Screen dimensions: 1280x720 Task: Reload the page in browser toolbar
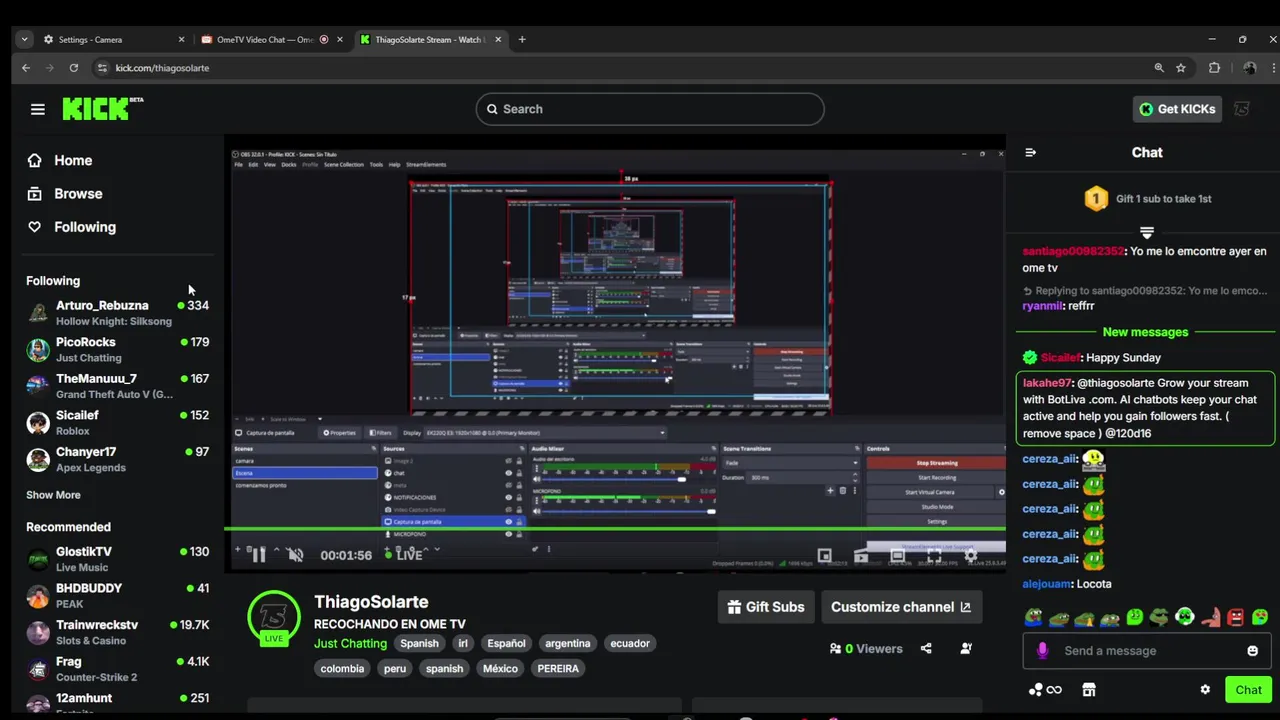click(x=73, y=68)
